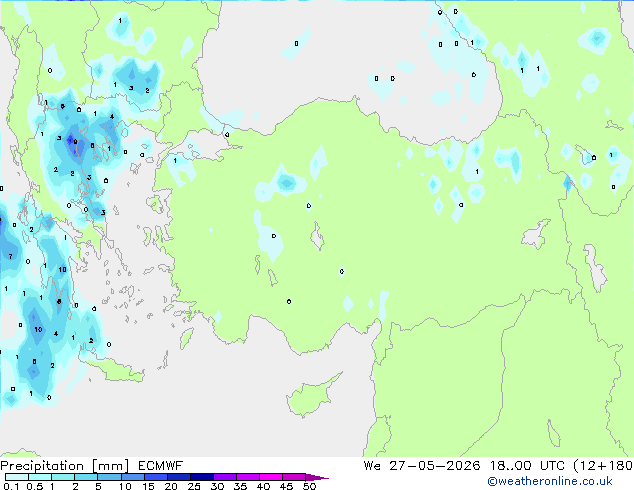This screenshot has height=490, width=634.
Task: Click the 'UTC' time label
Action: (552, 466)
